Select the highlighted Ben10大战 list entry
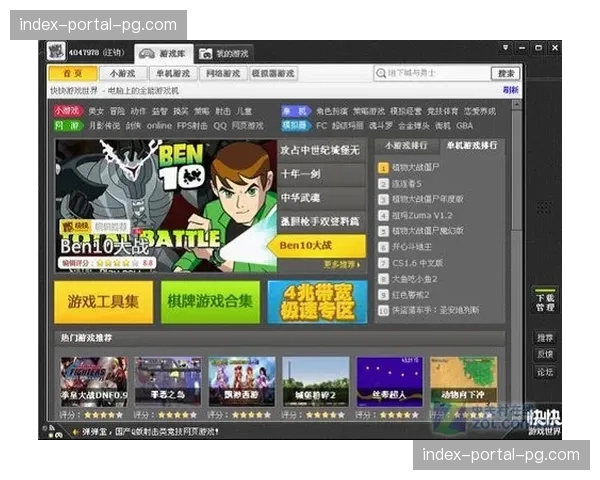600x480 pixels. (318, 245)
